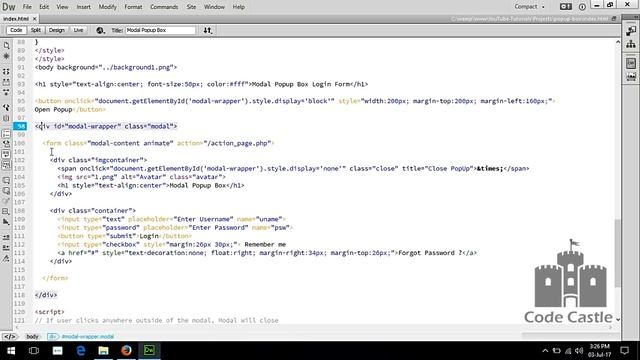Open the View menu
The width and height of the screenshot is (640, 360).
tap(62, 7)
